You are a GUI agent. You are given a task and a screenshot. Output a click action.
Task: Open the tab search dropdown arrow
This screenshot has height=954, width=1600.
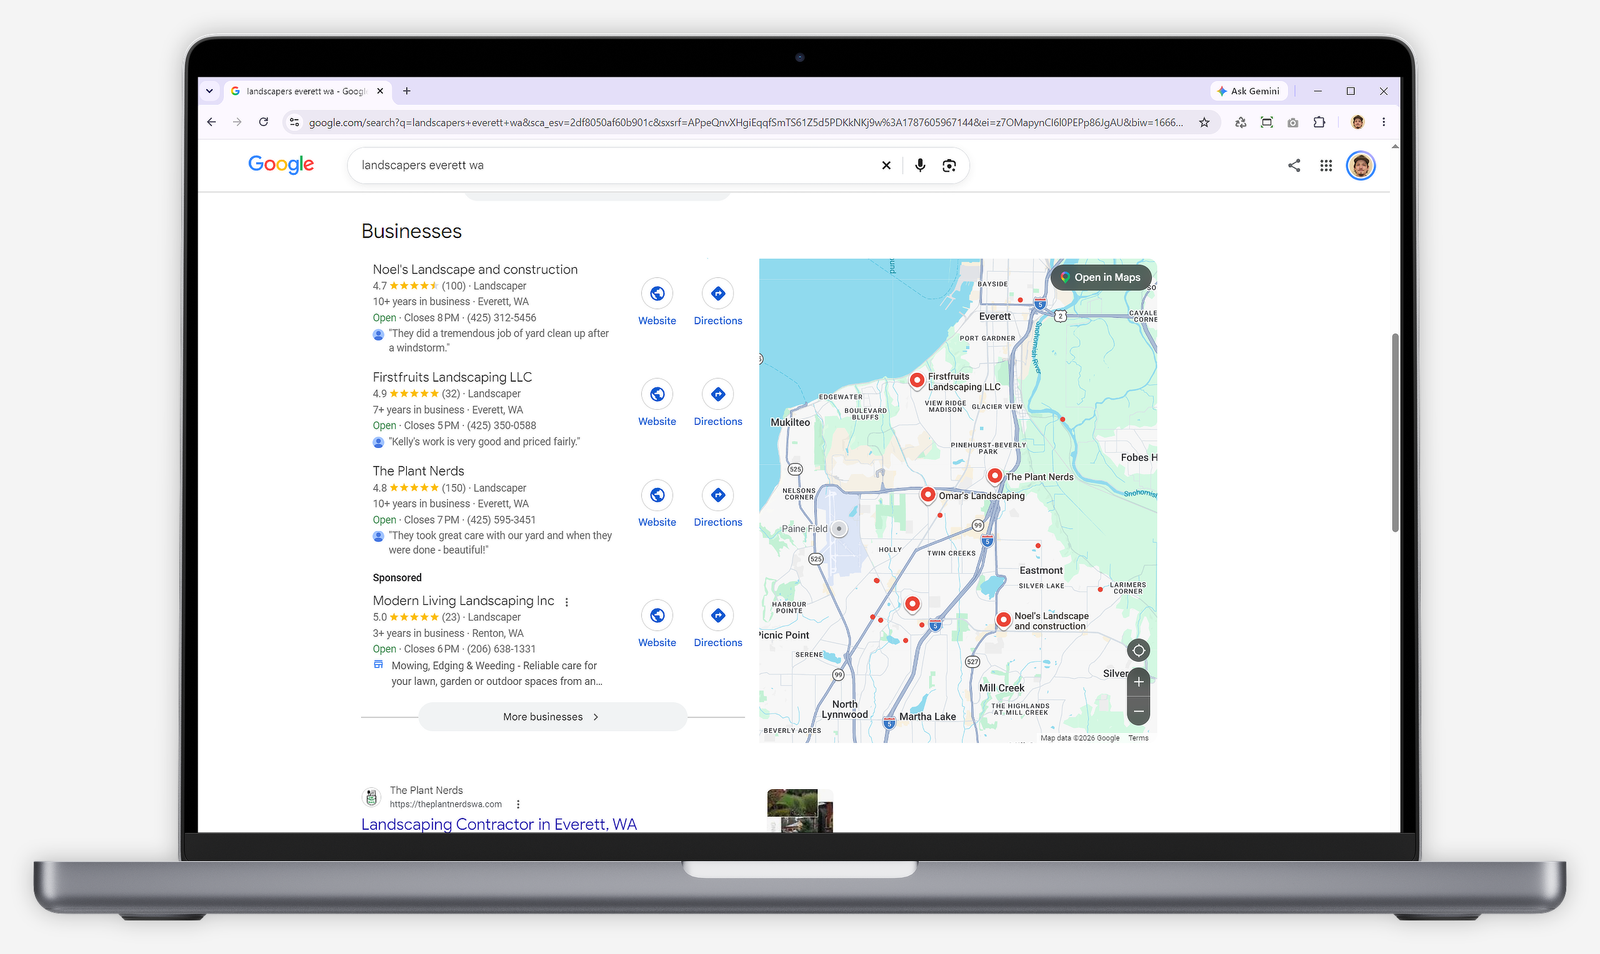coord(209,91)
